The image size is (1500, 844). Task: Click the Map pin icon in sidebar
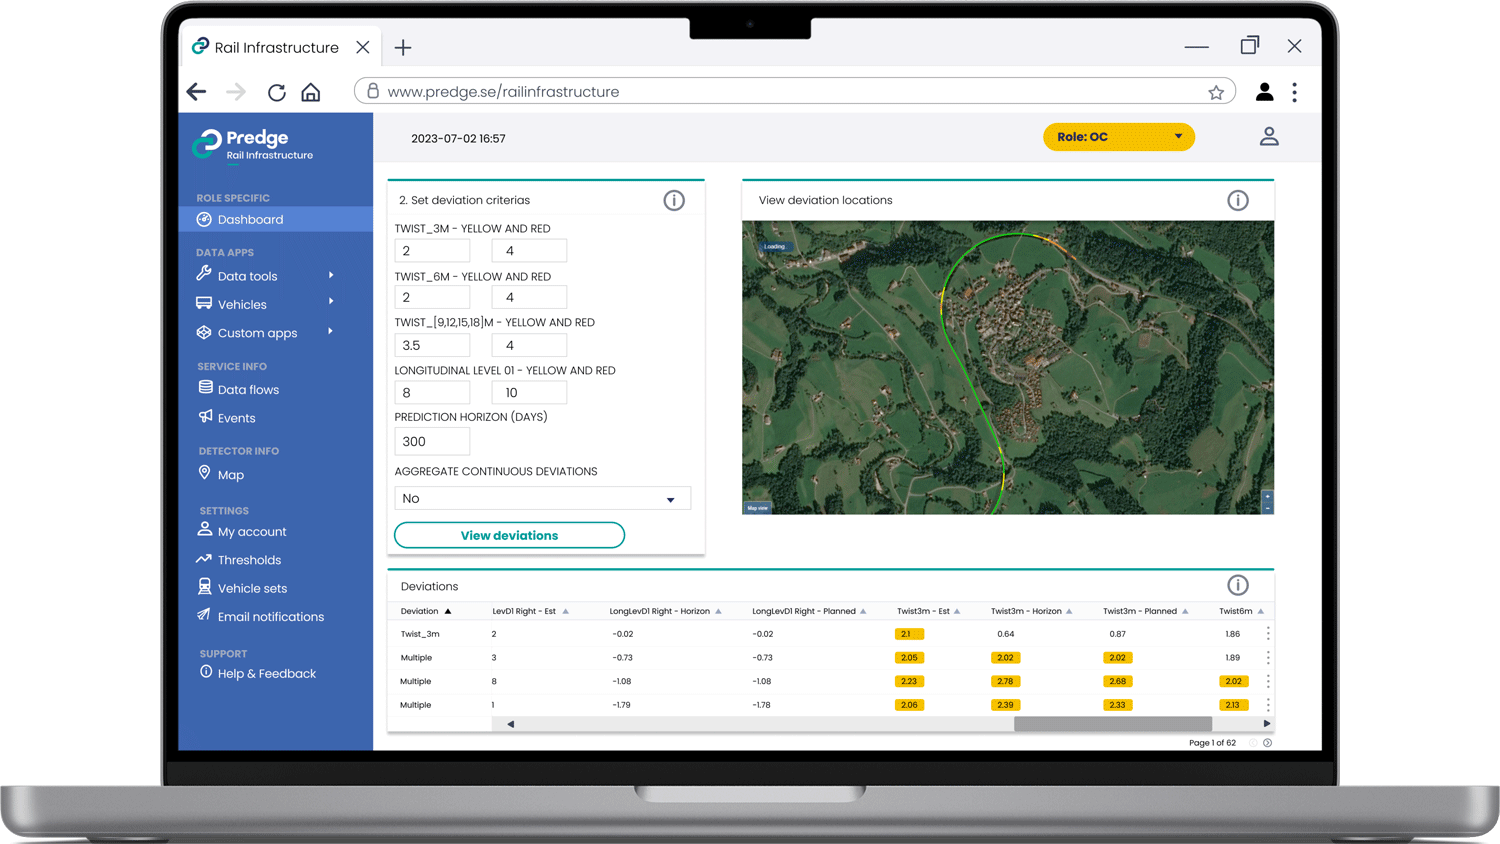pos(204,473)
